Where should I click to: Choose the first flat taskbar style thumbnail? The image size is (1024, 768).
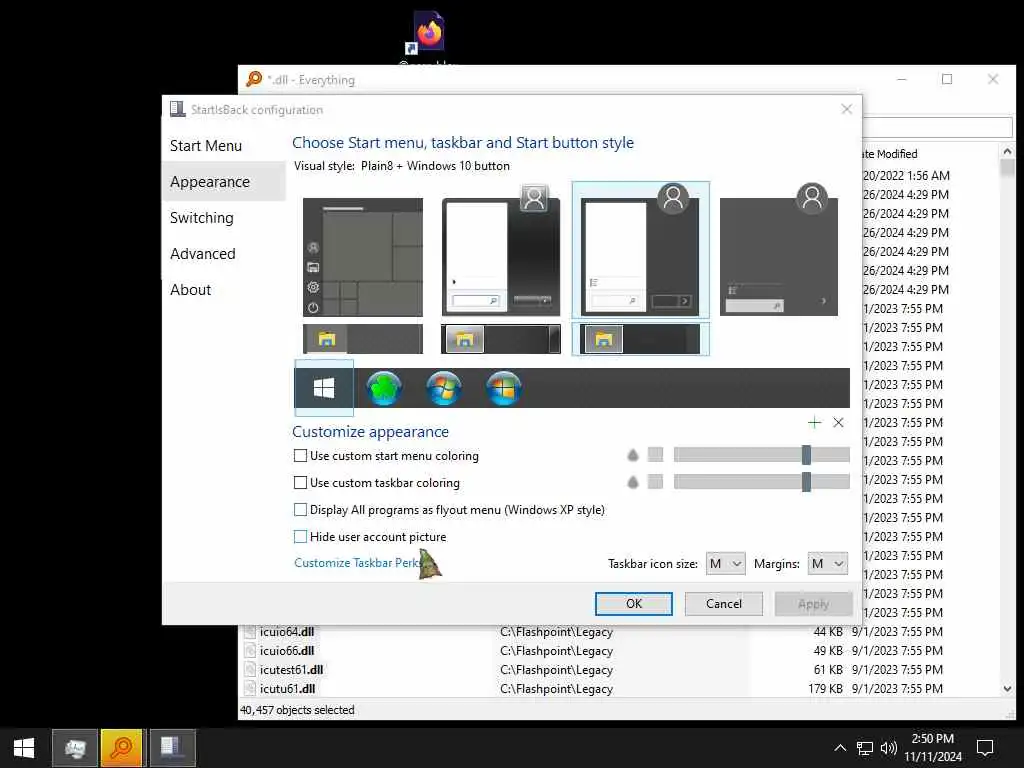click(363, 339)
